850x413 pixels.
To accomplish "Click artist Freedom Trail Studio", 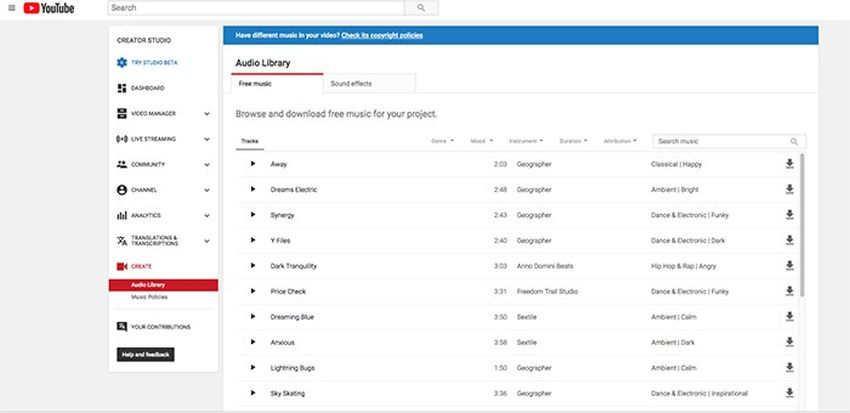I will (x=547, y=292).
